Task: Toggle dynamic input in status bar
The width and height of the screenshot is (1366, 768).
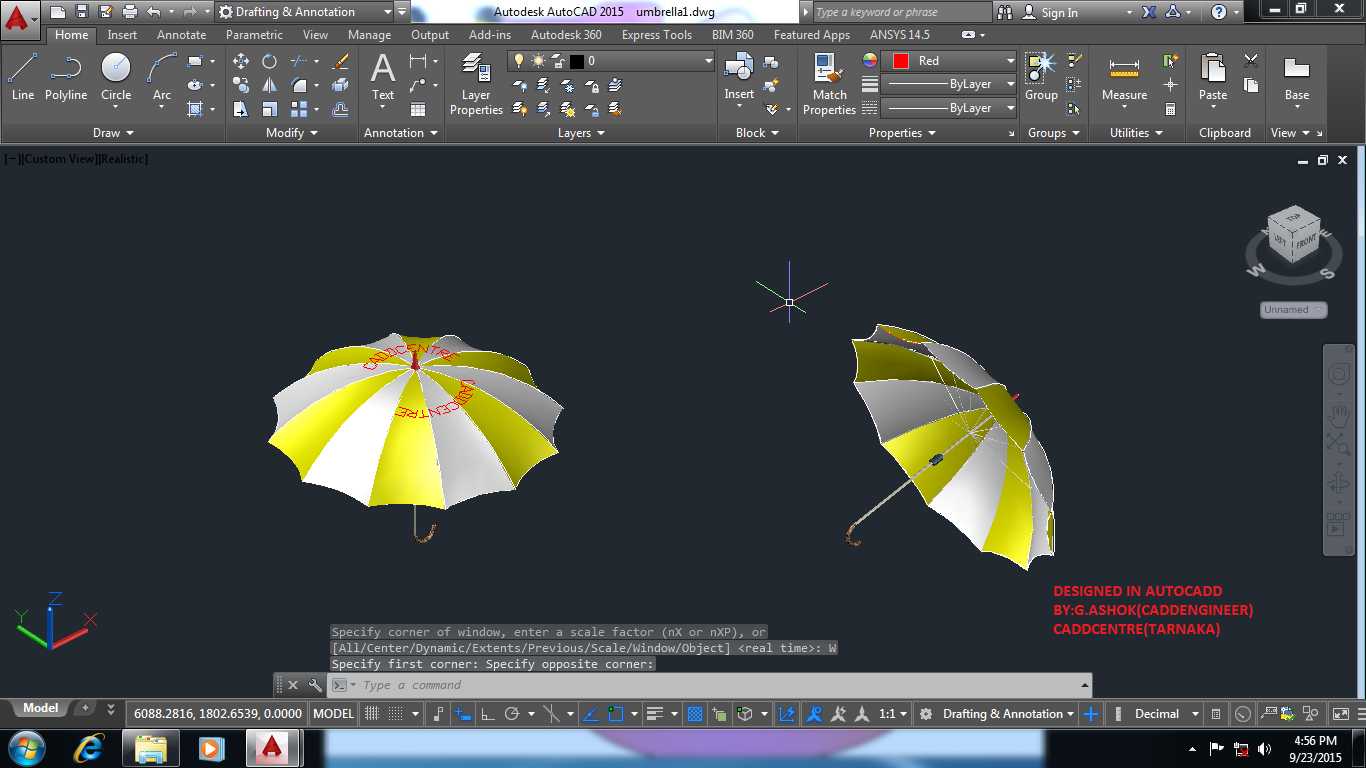Action: 461,714
